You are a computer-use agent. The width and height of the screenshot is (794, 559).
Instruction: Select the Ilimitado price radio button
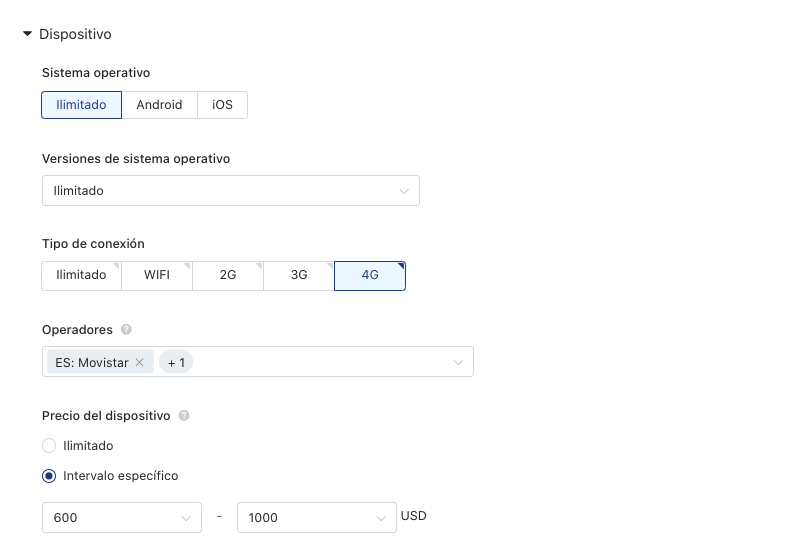(x=49, y=446)
